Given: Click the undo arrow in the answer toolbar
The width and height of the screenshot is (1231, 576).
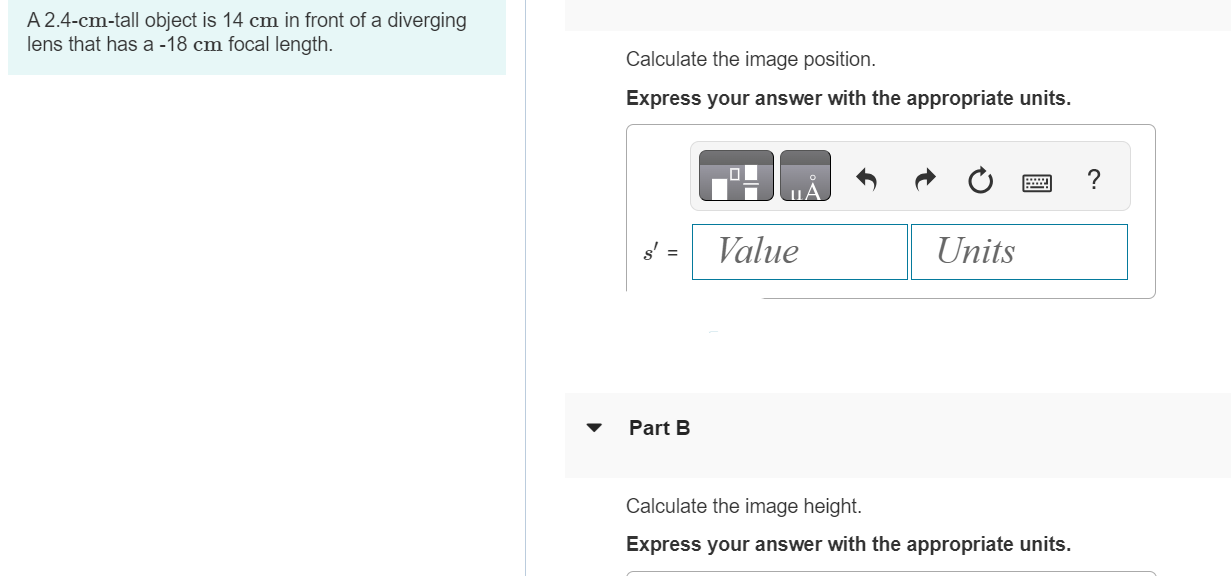Looking at the screenshot, I should pos(866,179).
